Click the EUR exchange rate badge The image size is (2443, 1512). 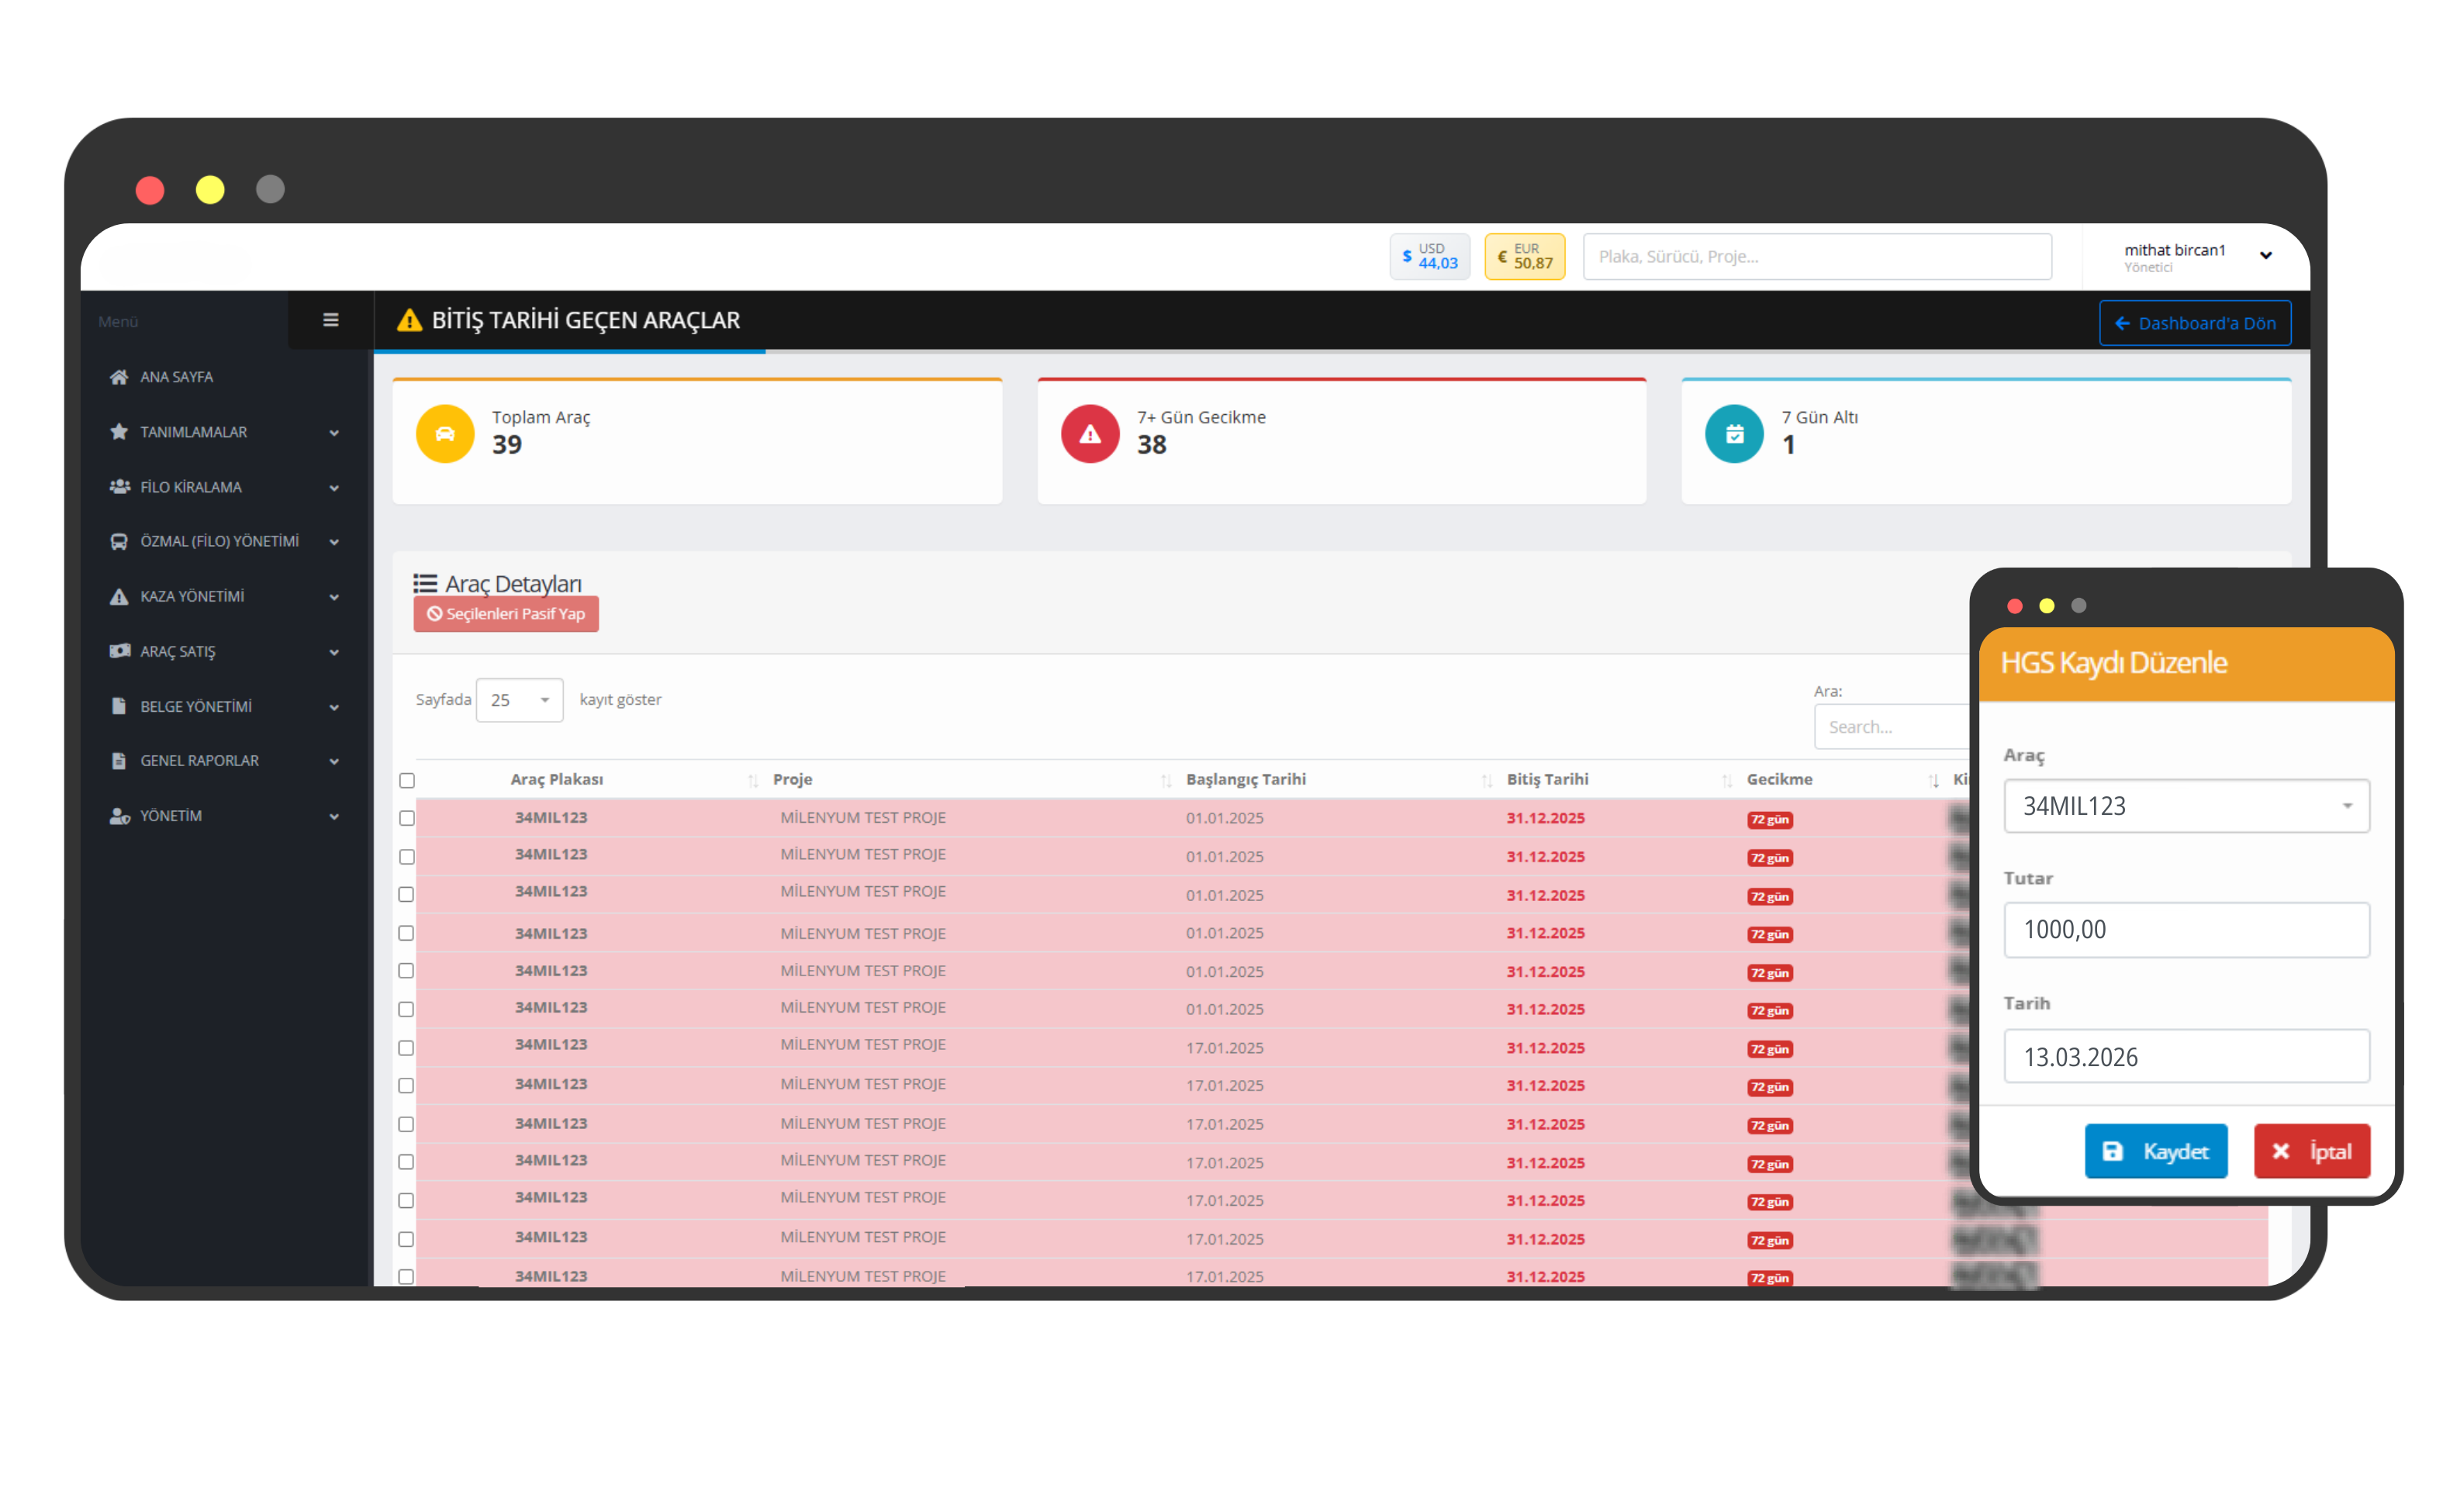point(1523,256)
